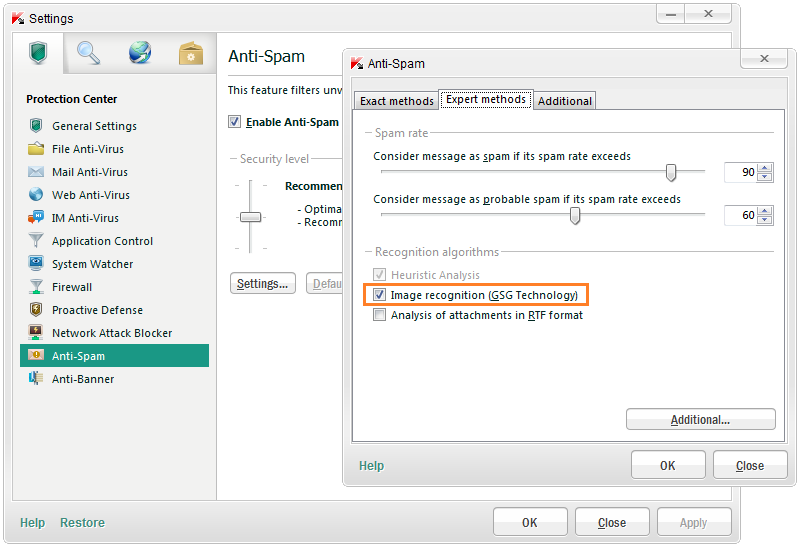Click the Mail Anti-Virus envelope icon
803x548 pixels.
pyautogui.click(x=36, y=172)
